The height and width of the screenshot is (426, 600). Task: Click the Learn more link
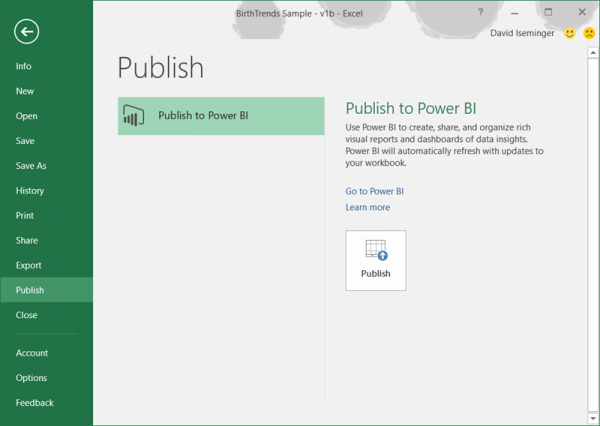click(x=367, y=207)
